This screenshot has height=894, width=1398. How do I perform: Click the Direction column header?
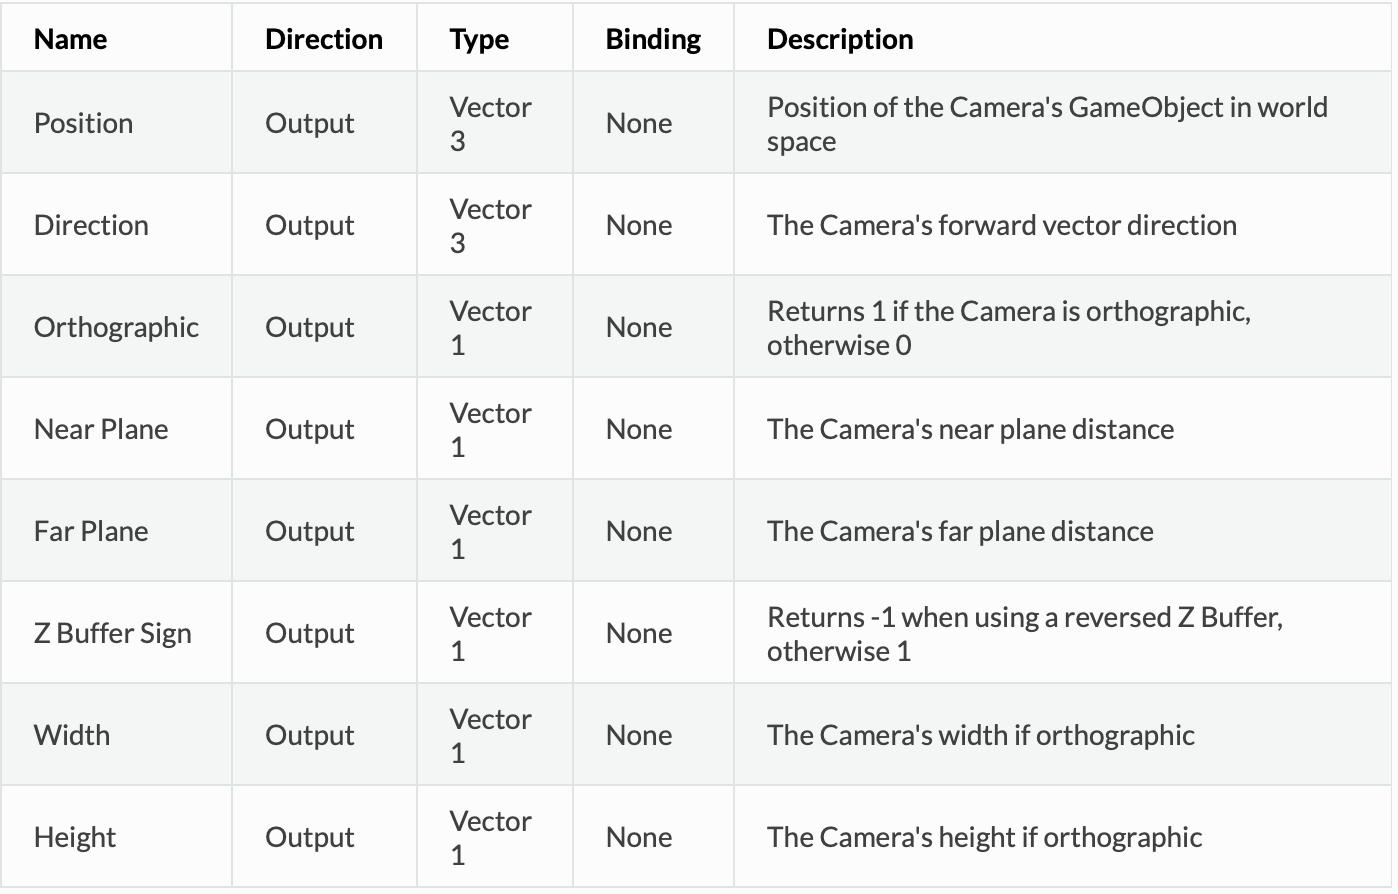click(324, 39)
